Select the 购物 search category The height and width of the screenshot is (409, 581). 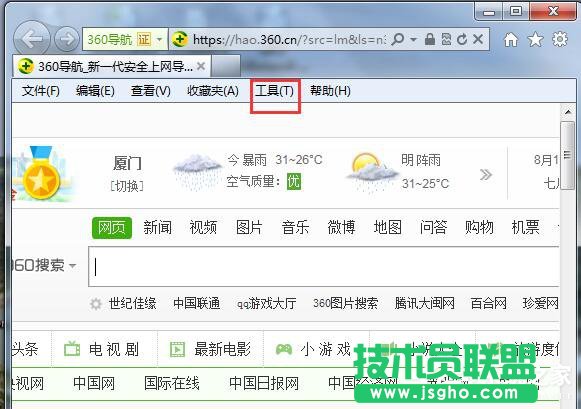[479, 227]
